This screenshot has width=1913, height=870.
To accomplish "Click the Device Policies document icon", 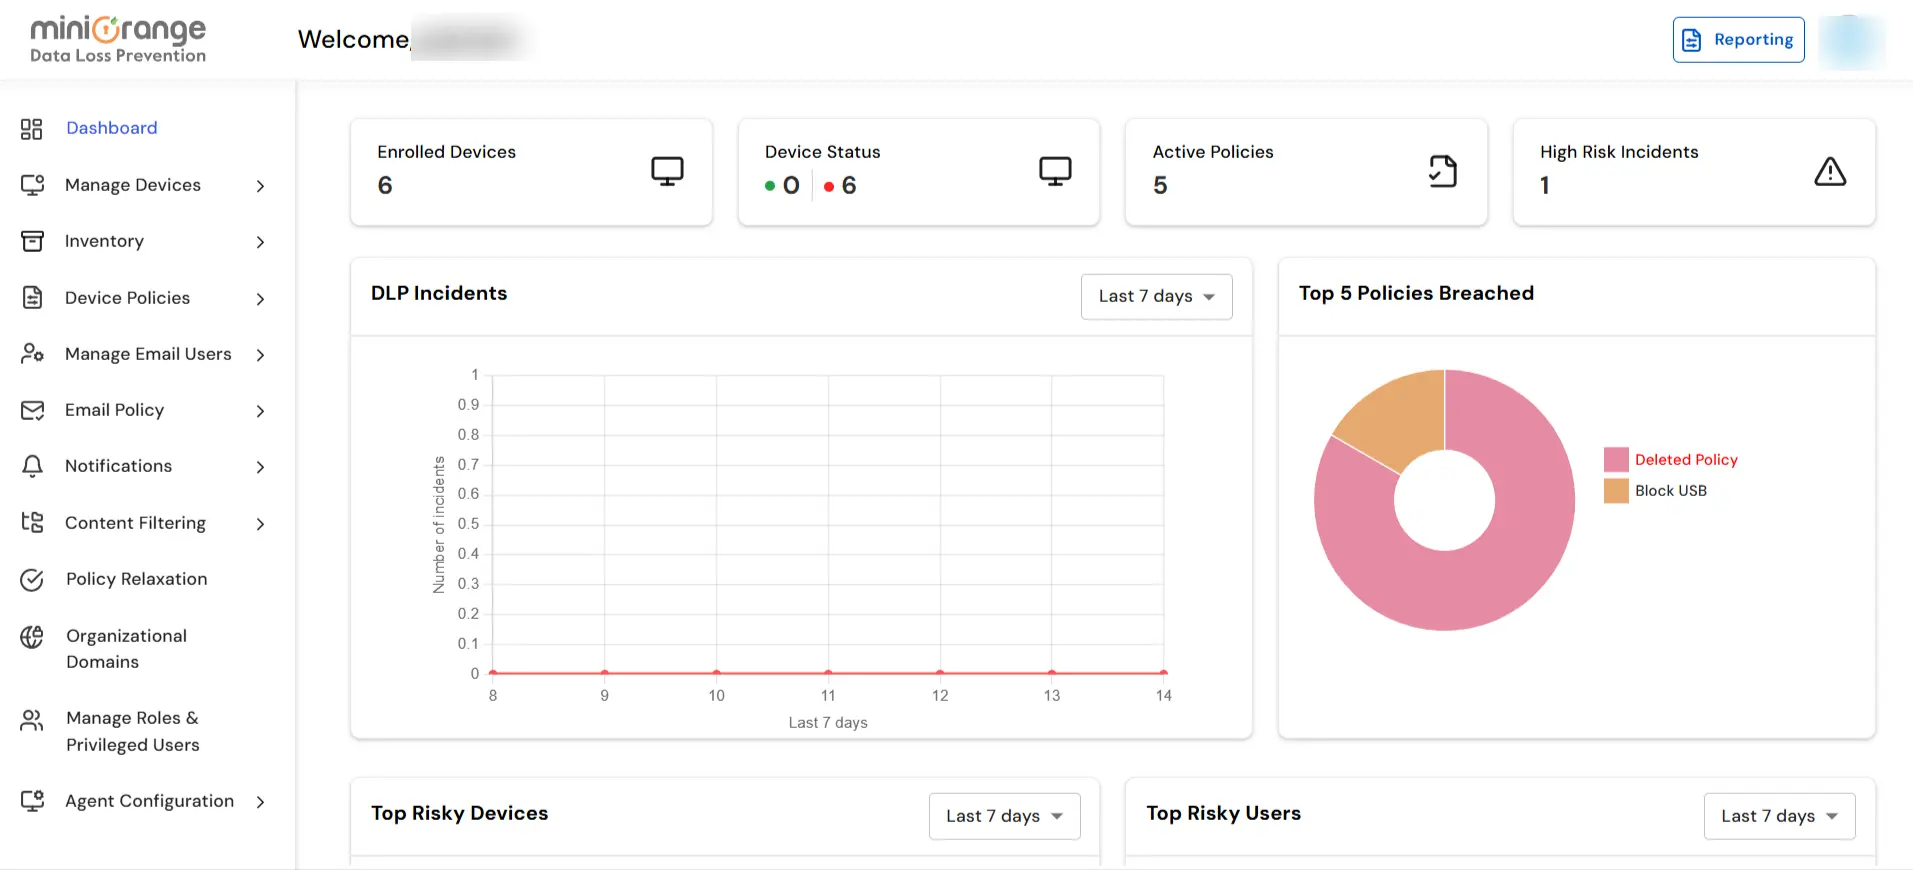I will tap(32, 297).
